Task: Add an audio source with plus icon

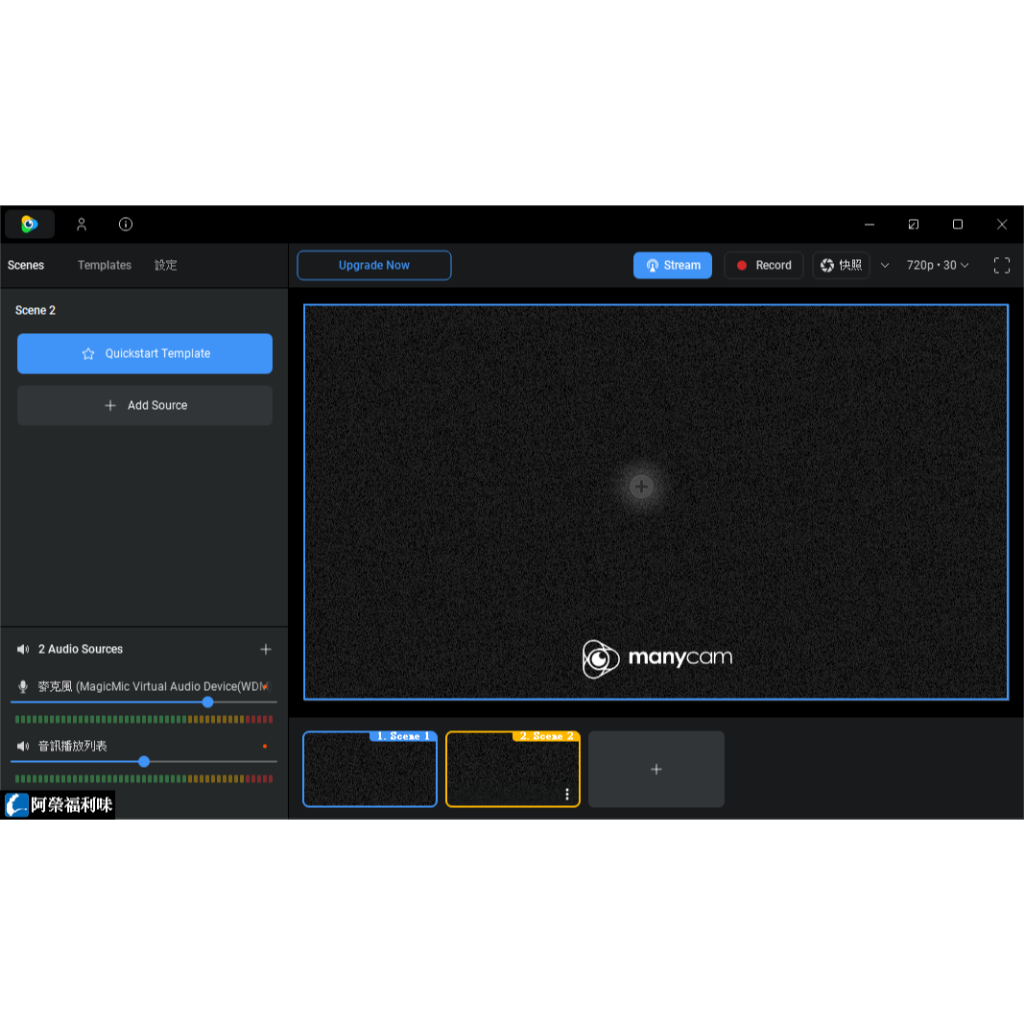Action: (265, 649)
